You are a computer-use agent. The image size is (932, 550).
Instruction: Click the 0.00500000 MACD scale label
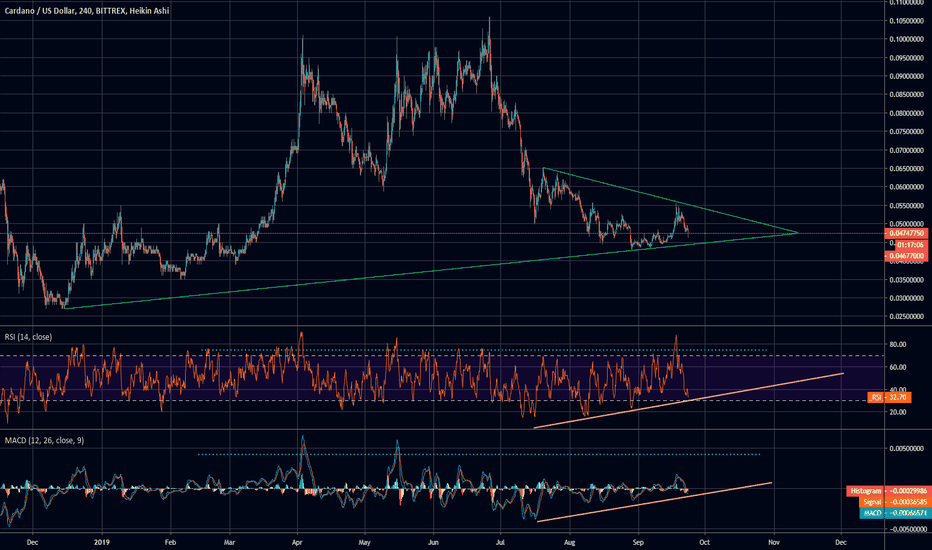(x=906, y=448)
